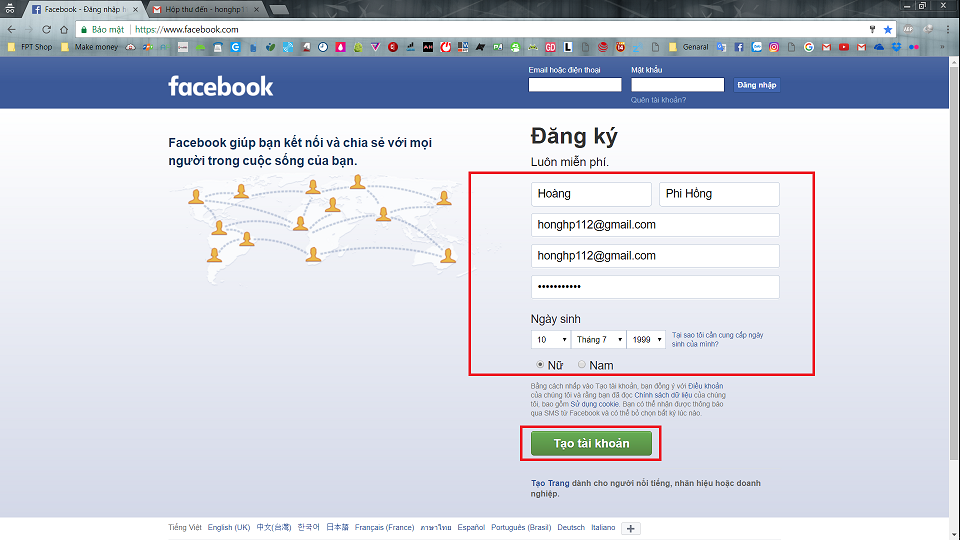Focus the header Mật khẩu password field

coord(678,85)
